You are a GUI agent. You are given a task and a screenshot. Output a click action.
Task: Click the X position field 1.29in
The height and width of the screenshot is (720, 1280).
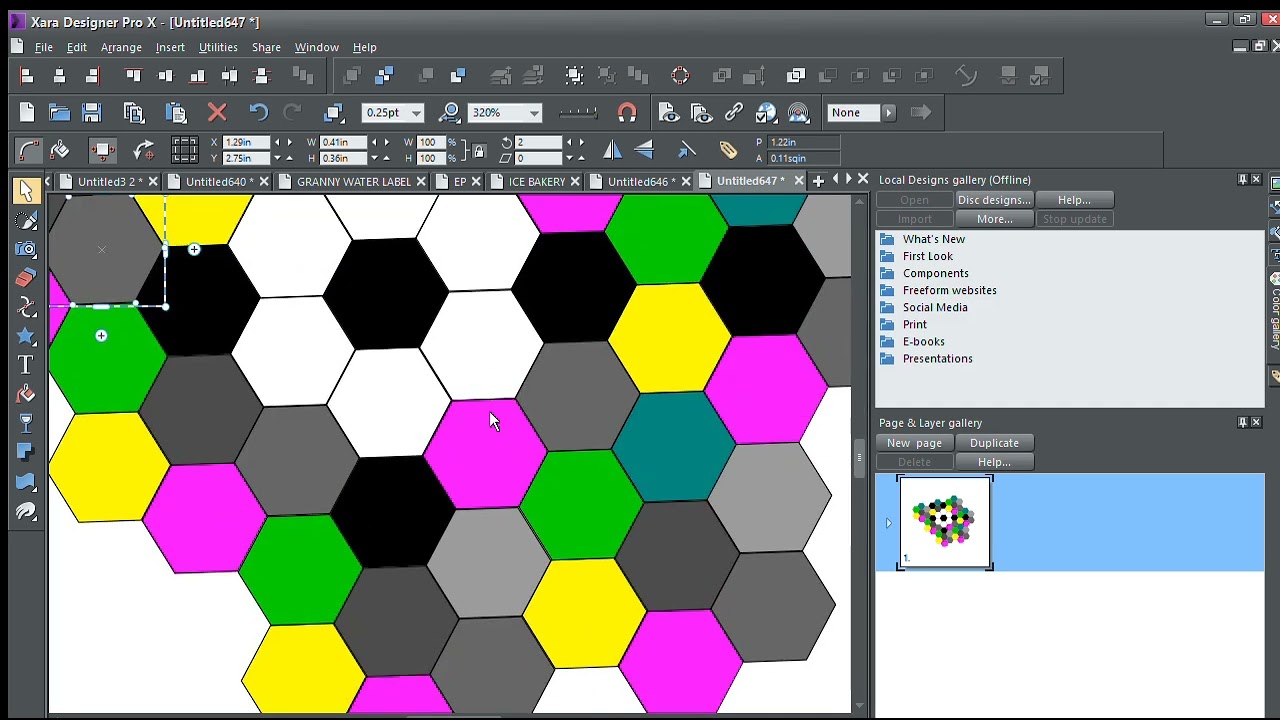coord(246,143)
